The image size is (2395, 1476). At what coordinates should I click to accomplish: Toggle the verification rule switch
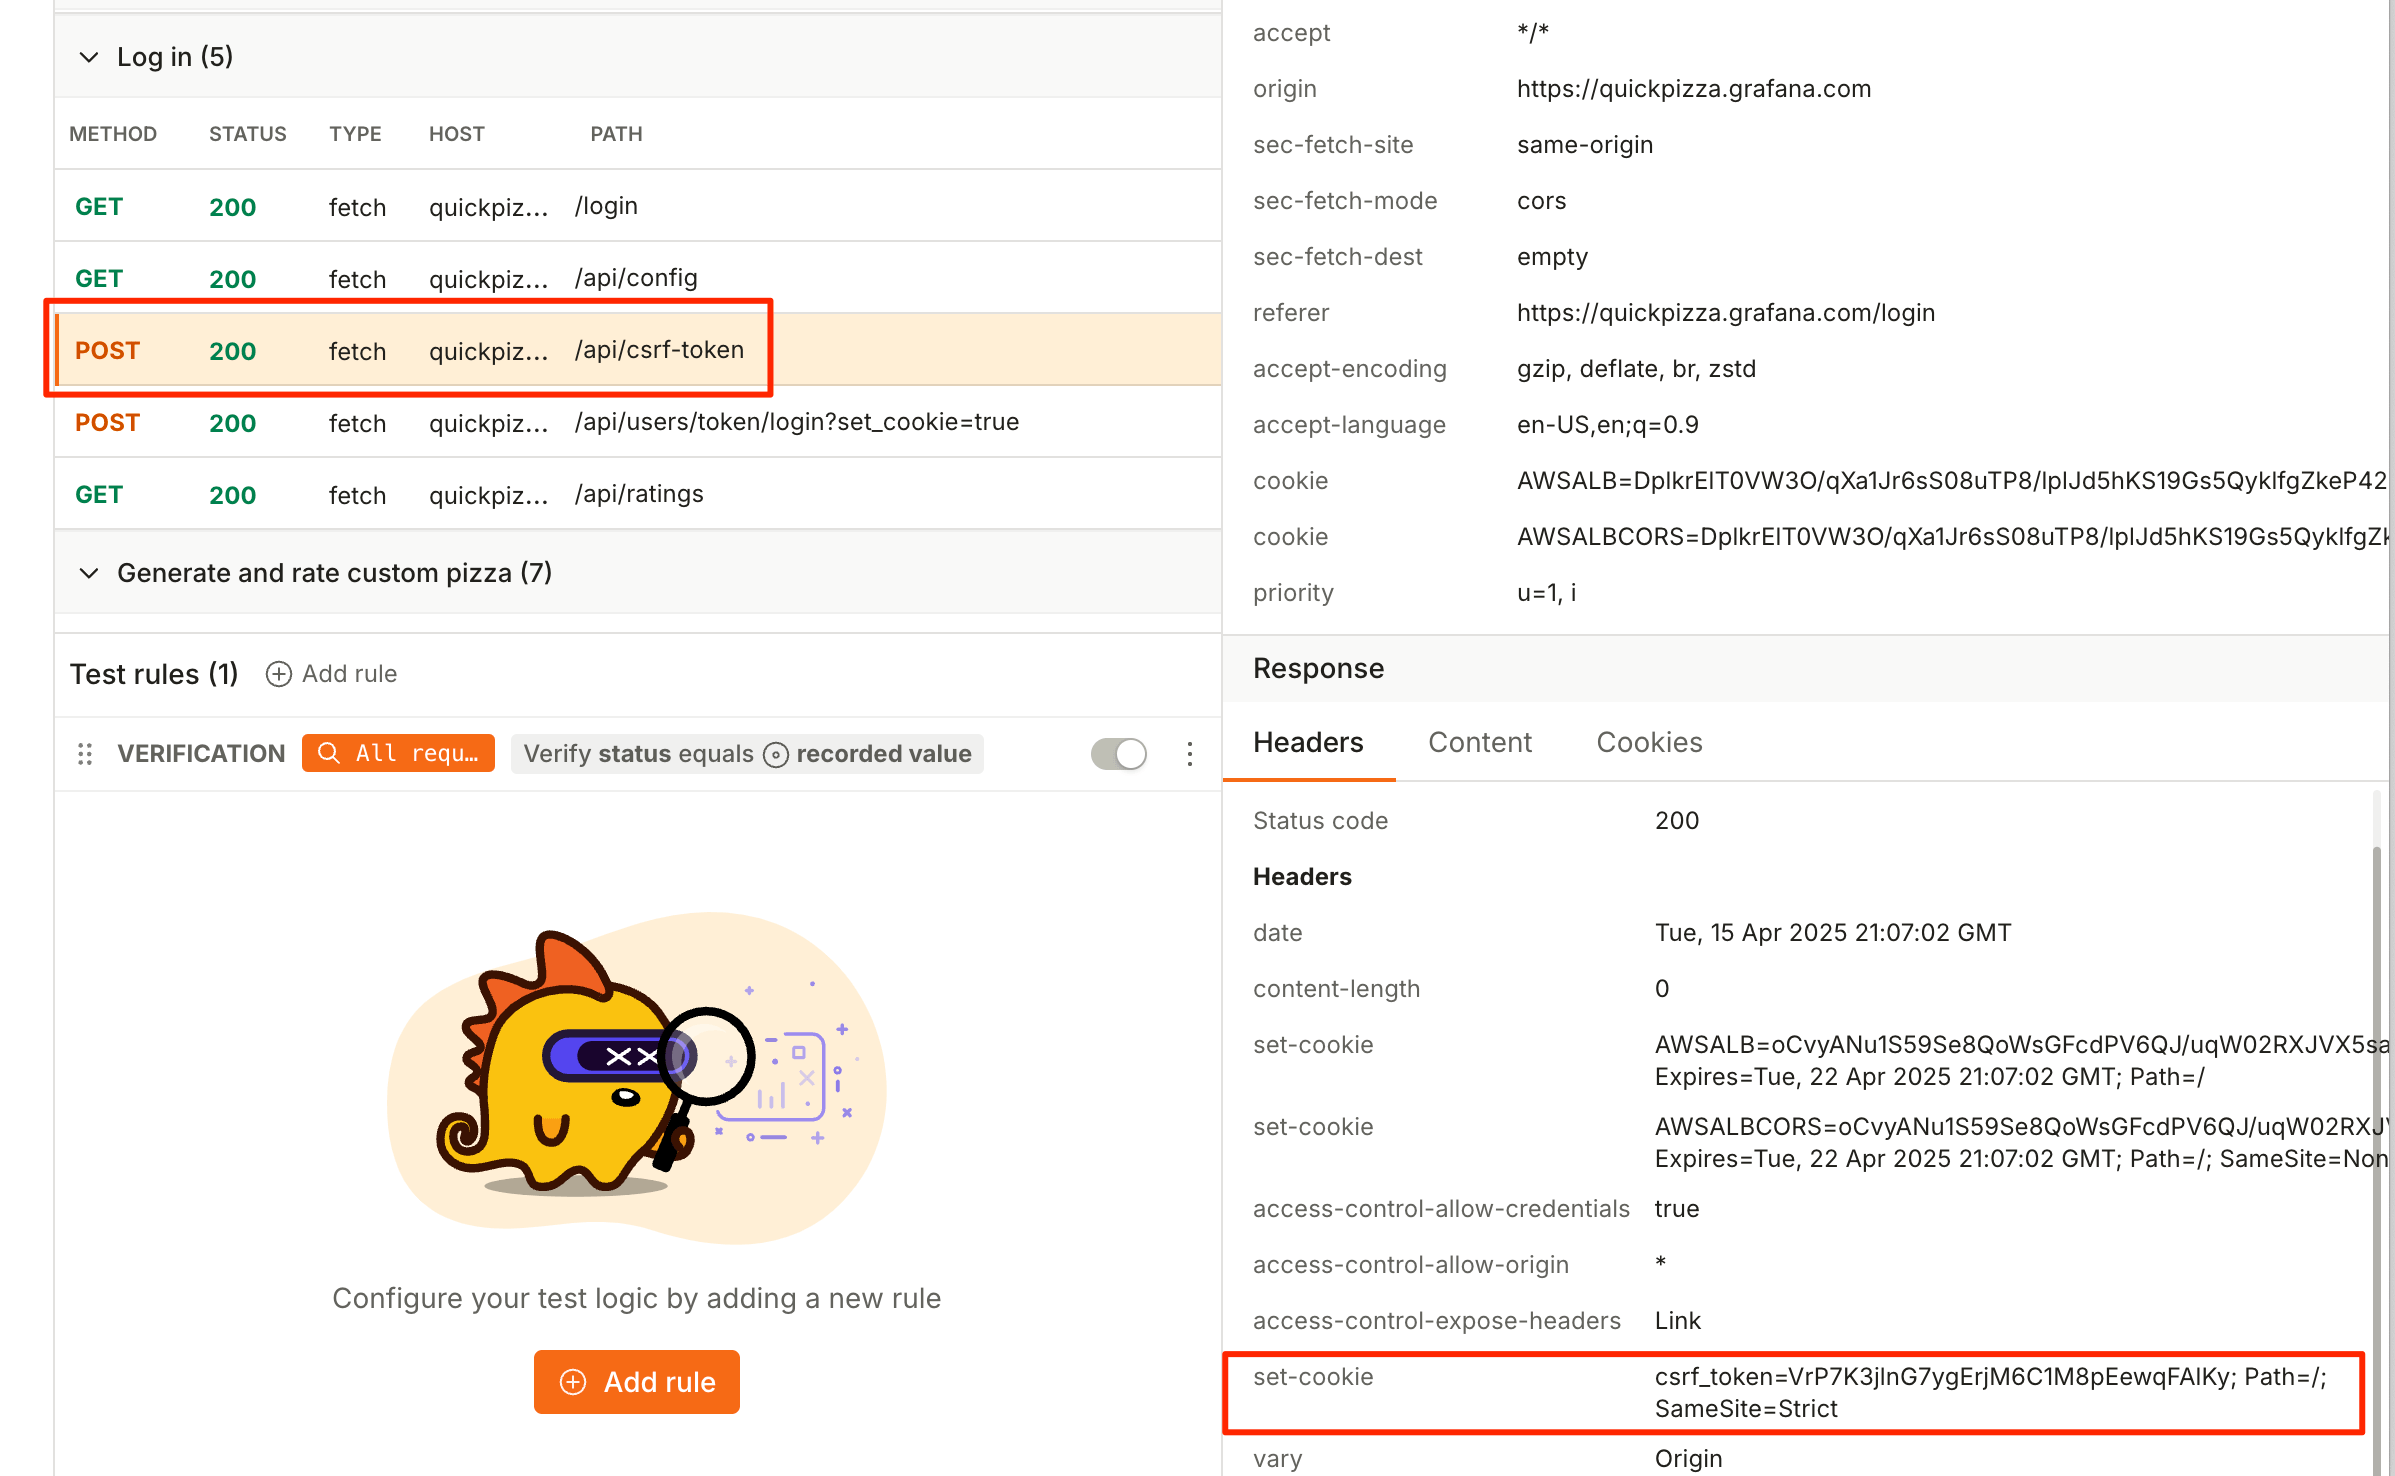(x=1119, y=754)
